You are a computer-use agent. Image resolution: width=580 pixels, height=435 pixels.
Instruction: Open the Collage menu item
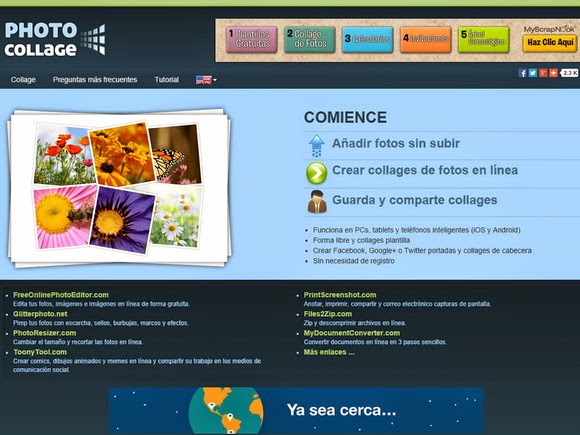pyautogui.click(x=23, y=80)
